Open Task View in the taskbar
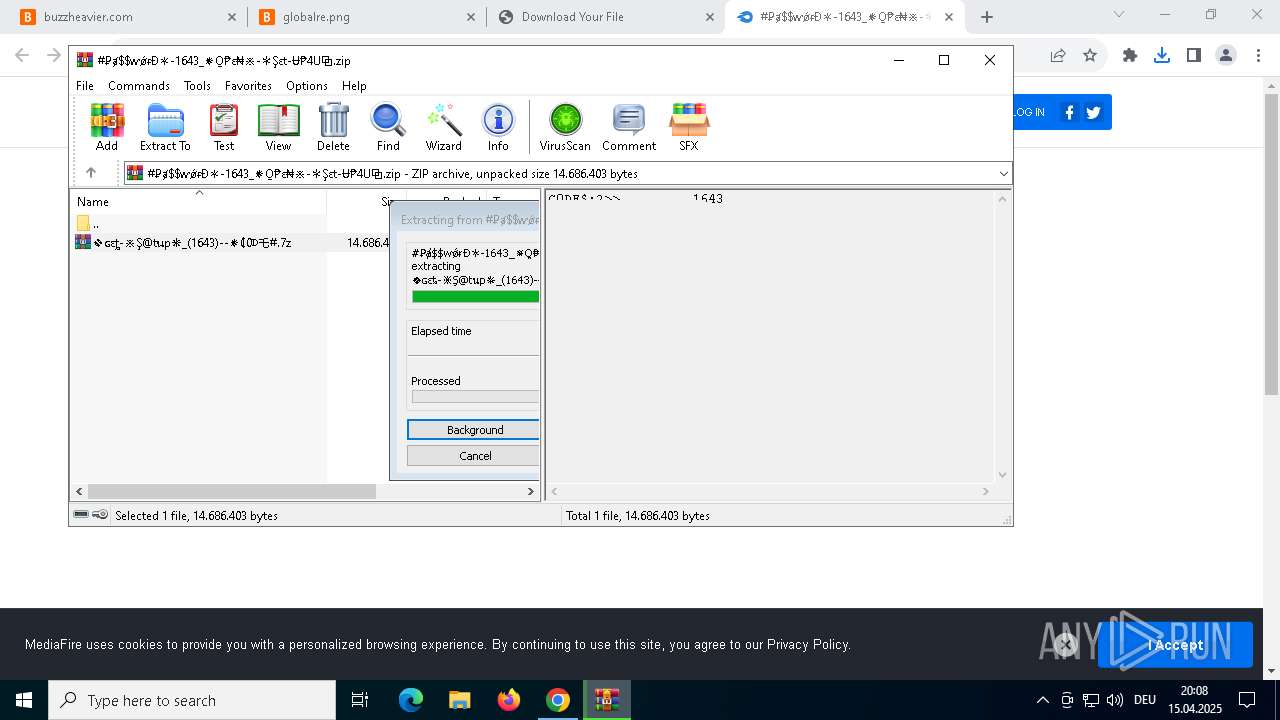 click(360, 700)
